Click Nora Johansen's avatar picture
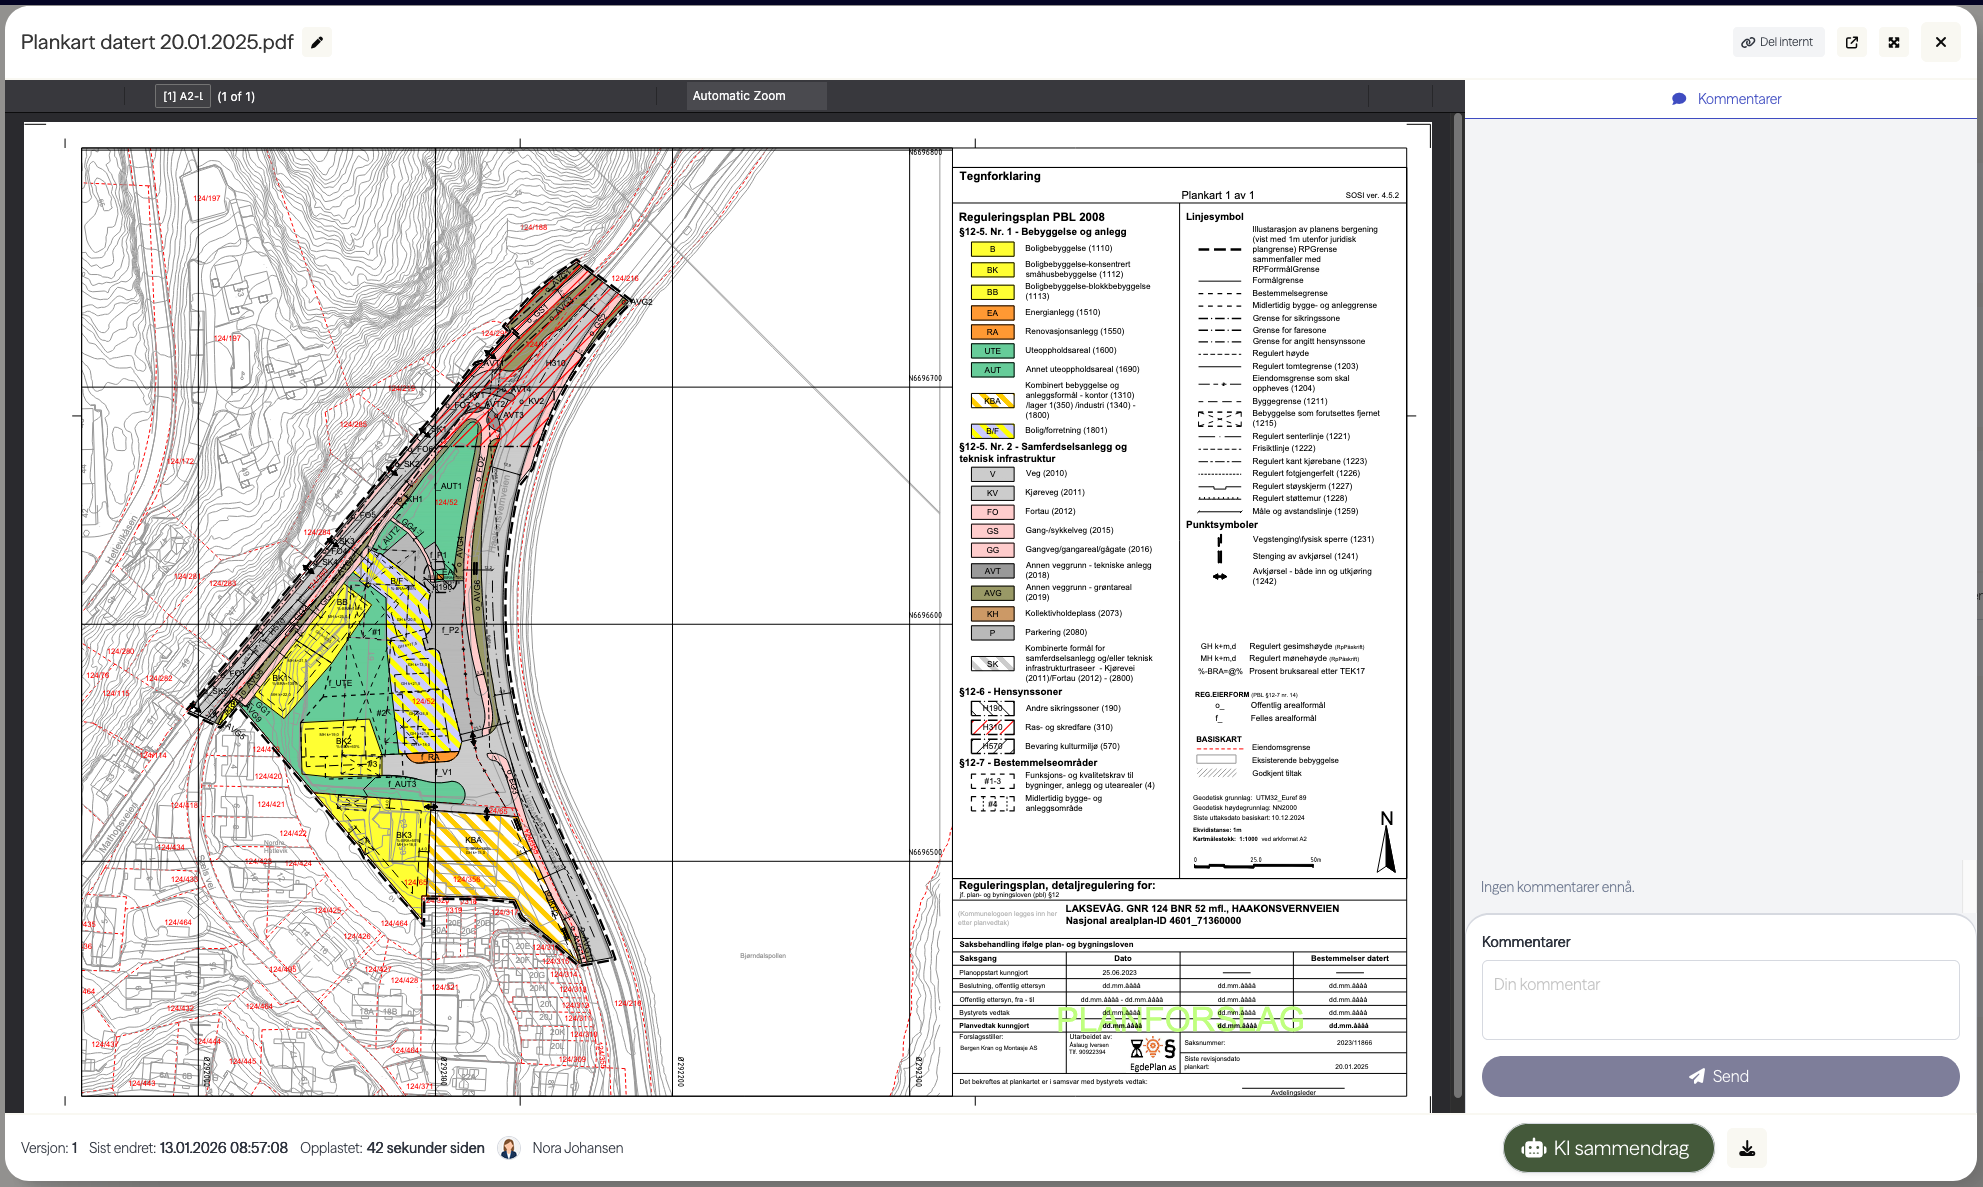The height and width of the screenshot is (1187, 1983). pyautogui.click(x=509, y=1148)
